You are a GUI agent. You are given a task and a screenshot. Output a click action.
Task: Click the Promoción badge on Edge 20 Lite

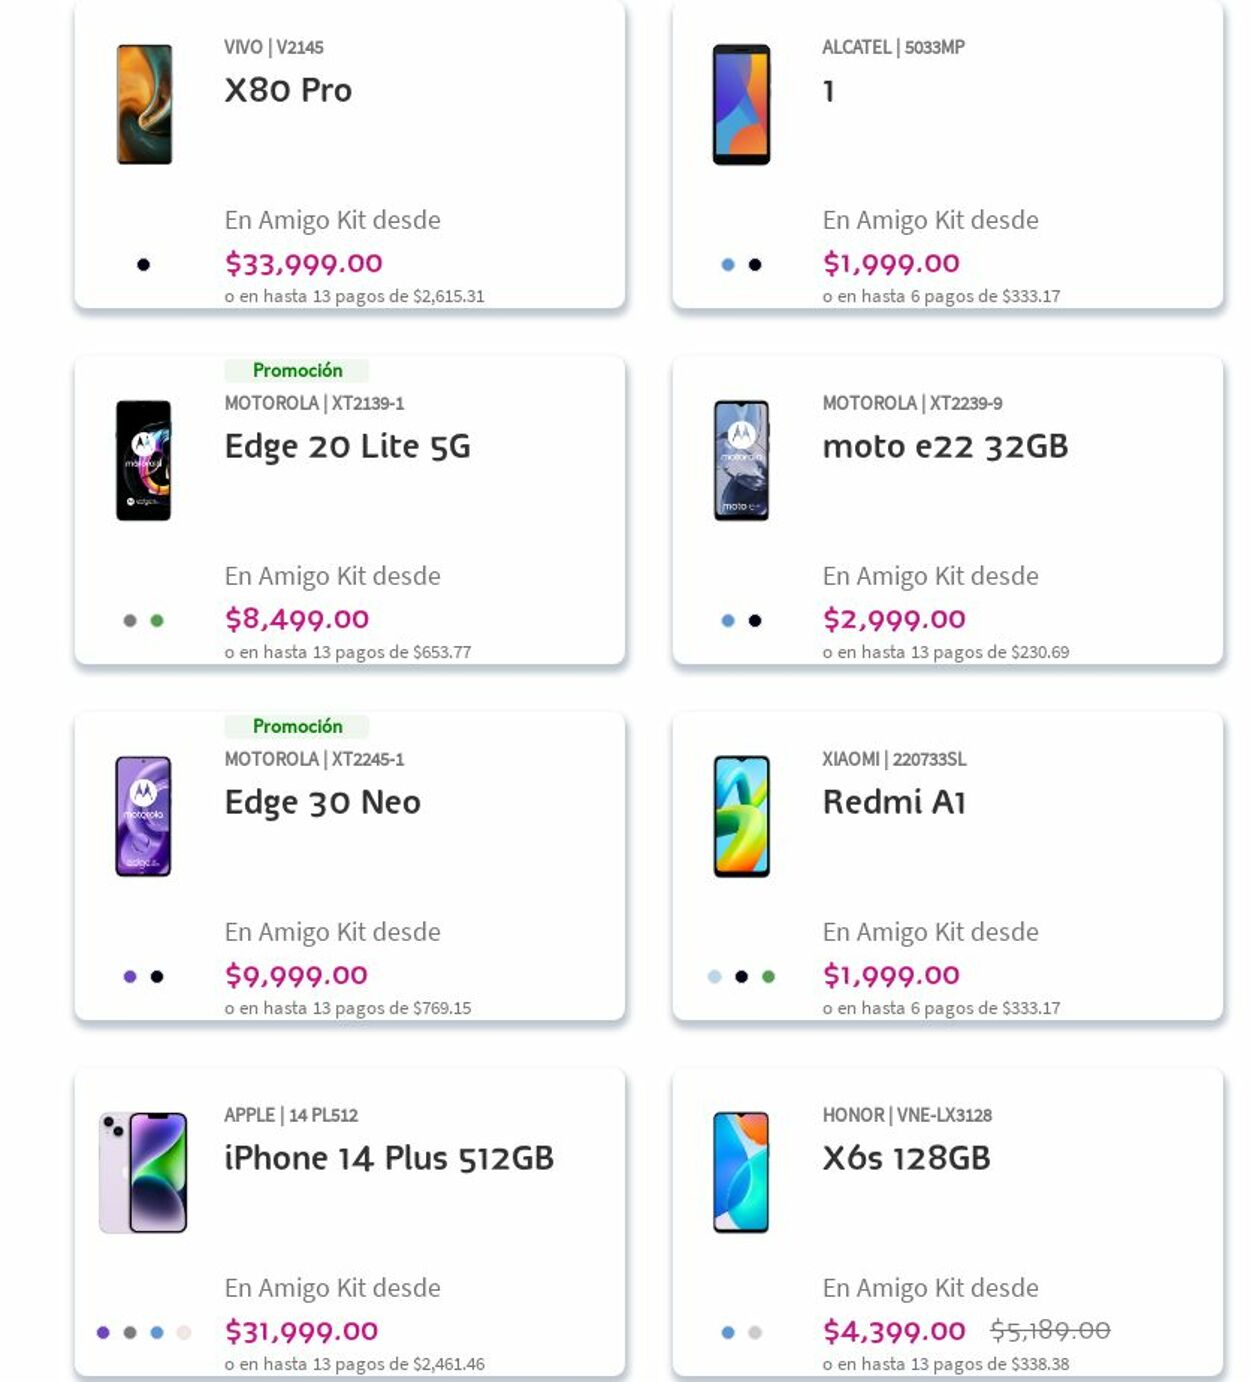tap(297, 371)
